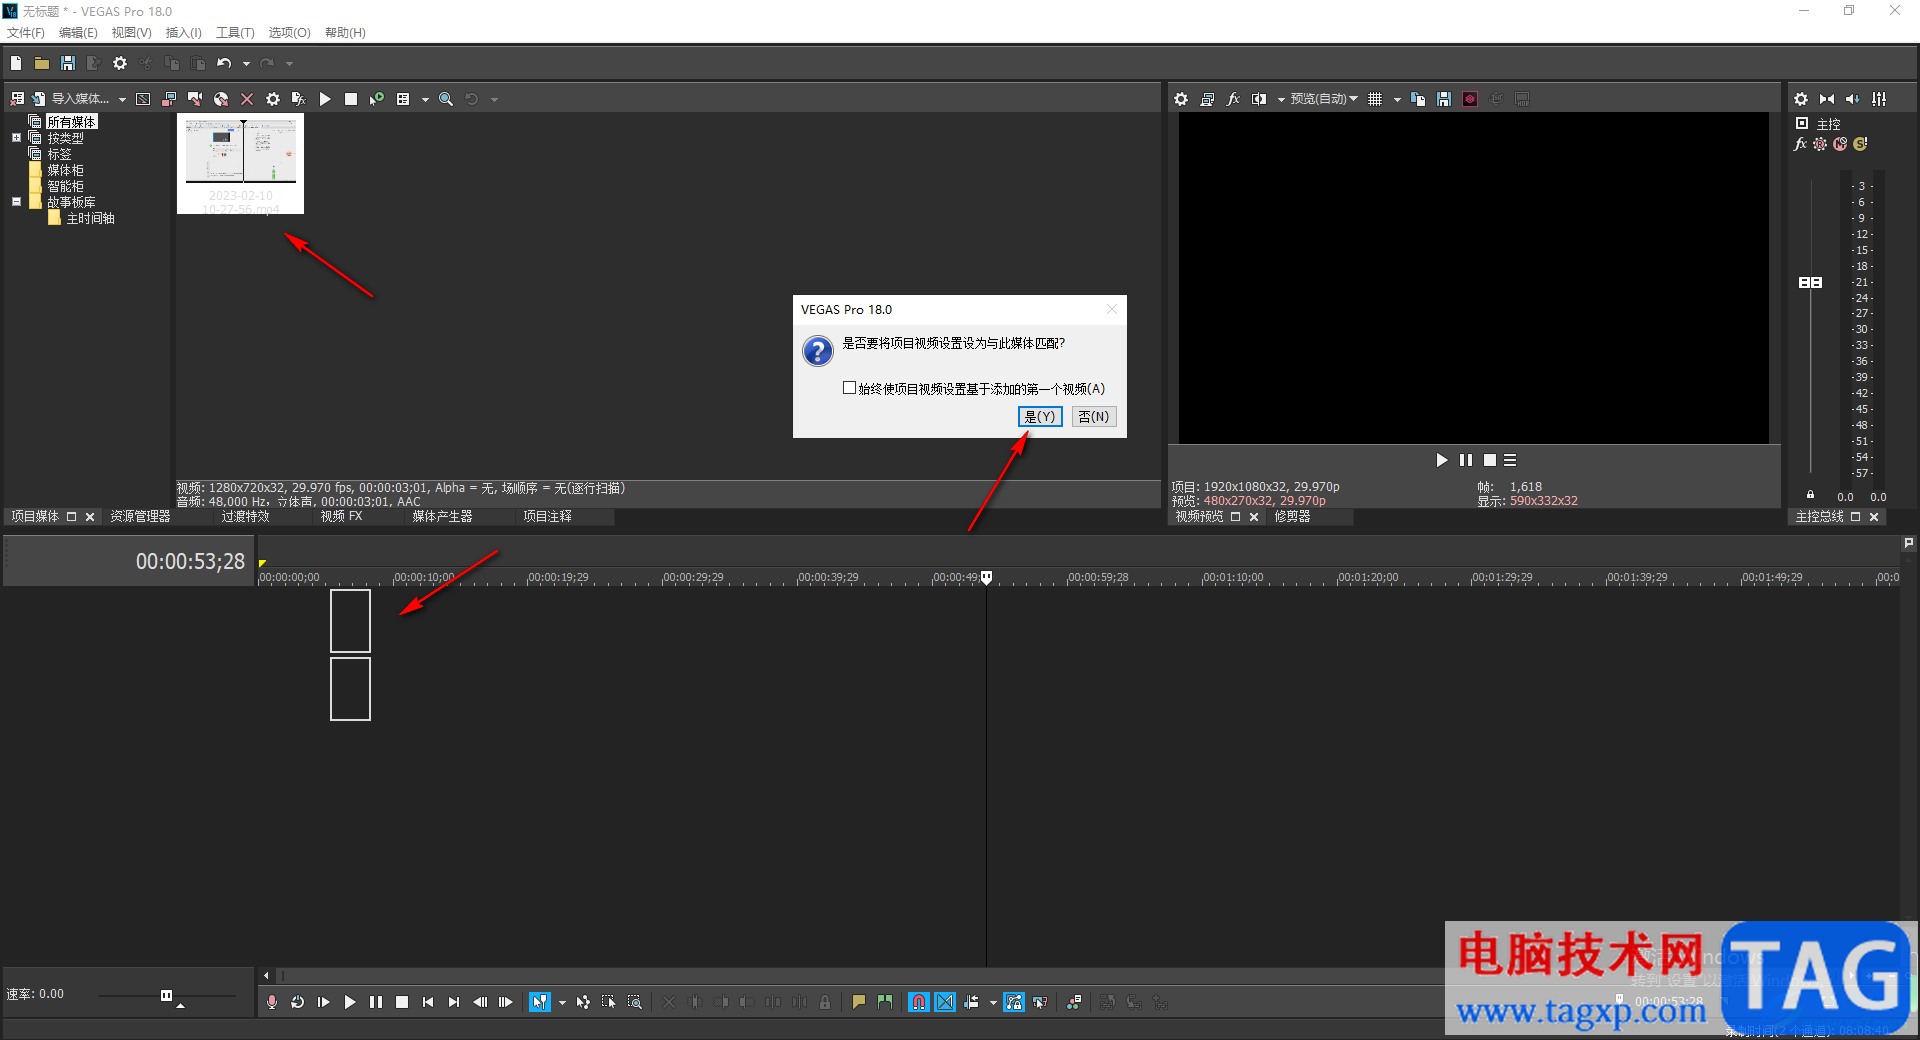
Task: Open a project via the folder icon
Action: [42, 63]
